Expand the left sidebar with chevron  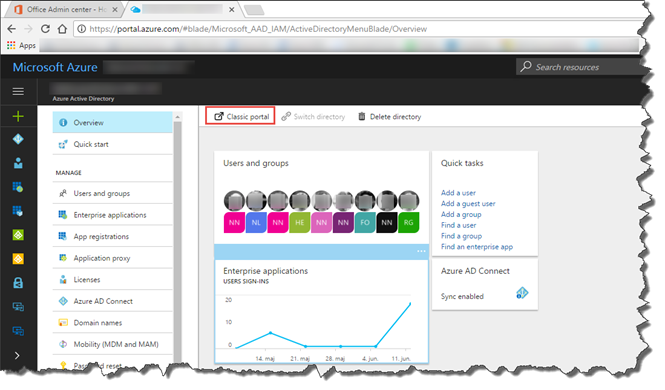(x=17, y=355)
